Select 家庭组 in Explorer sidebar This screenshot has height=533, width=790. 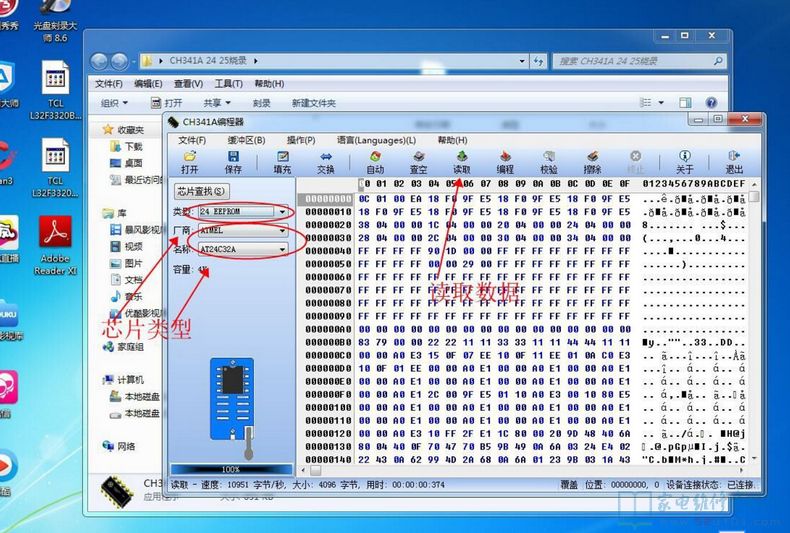pyautogui.click(x=124, y=347)
